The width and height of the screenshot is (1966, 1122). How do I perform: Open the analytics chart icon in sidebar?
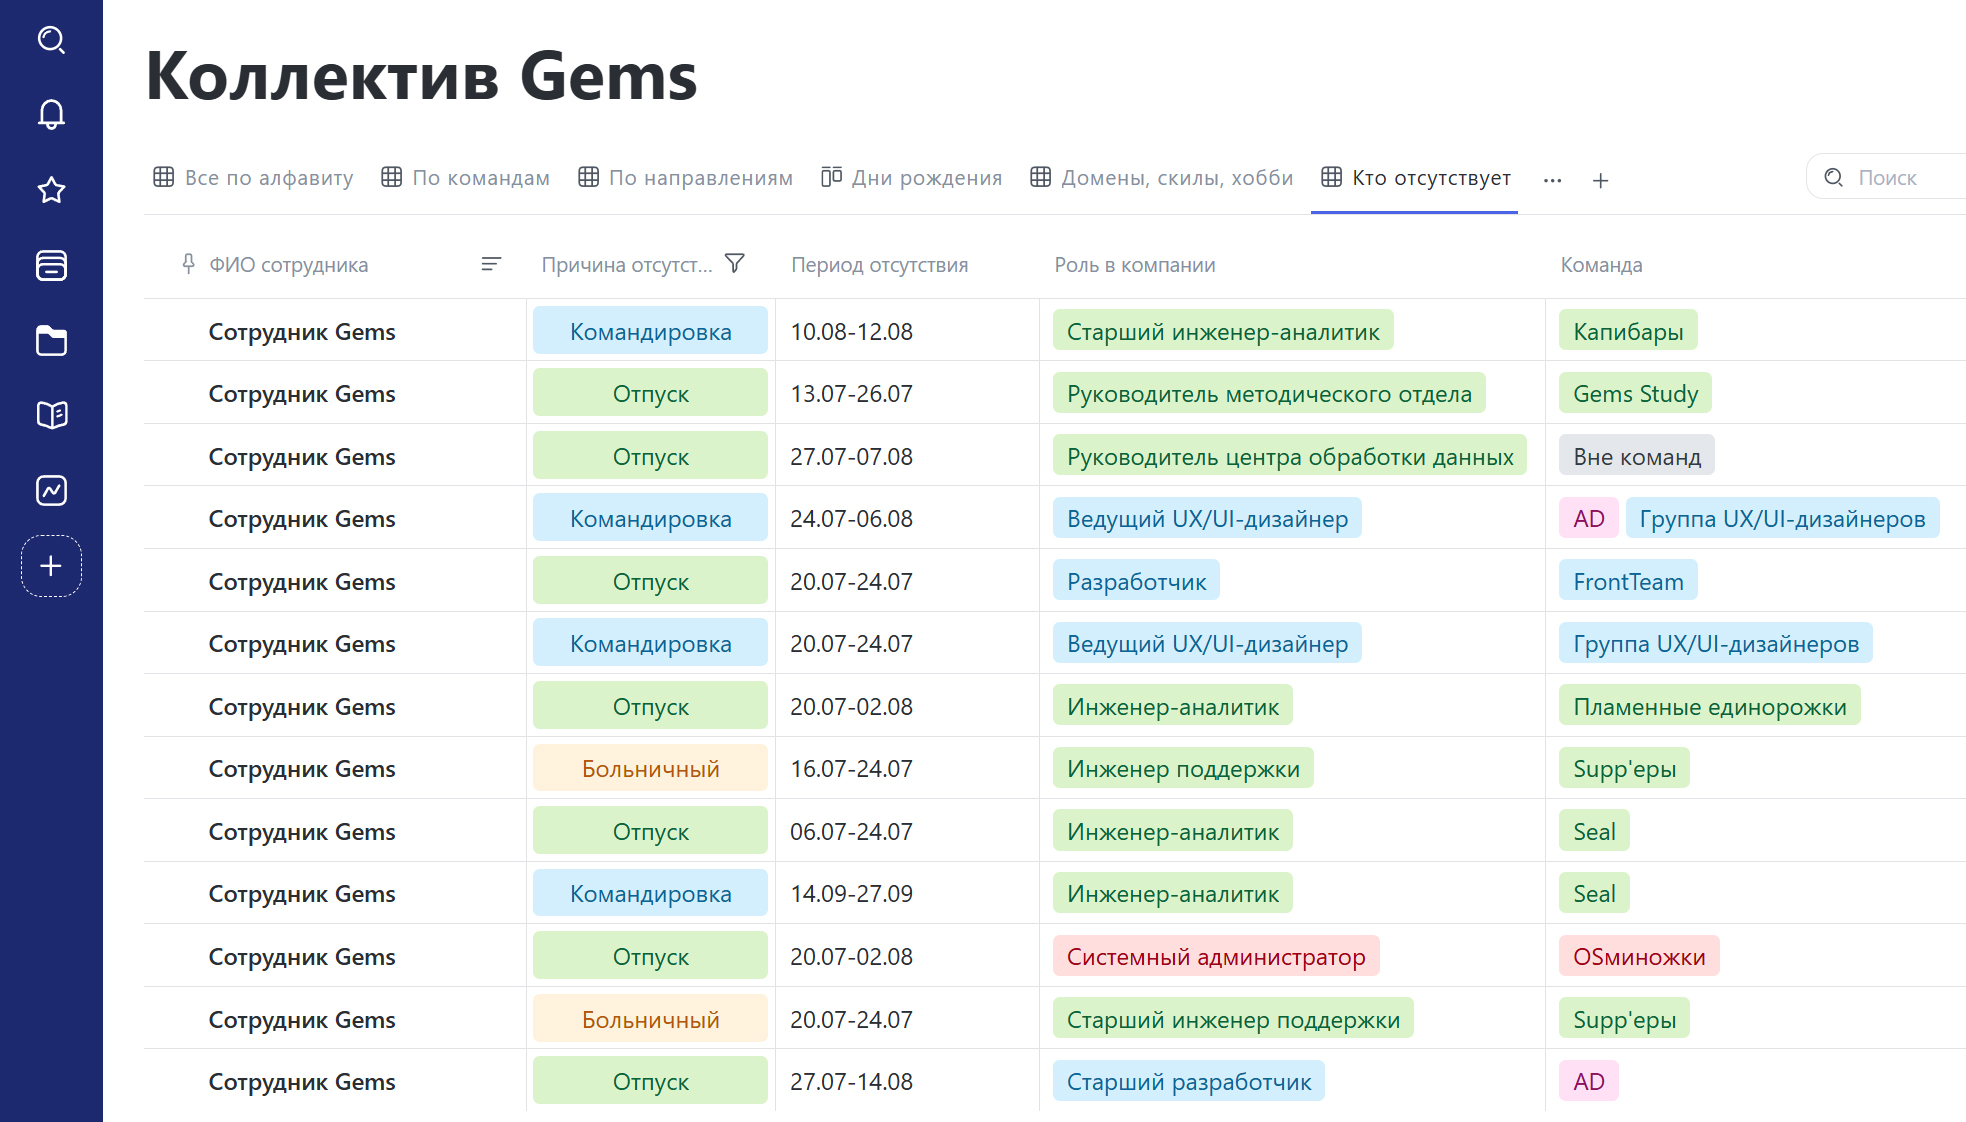pos(51,490)
